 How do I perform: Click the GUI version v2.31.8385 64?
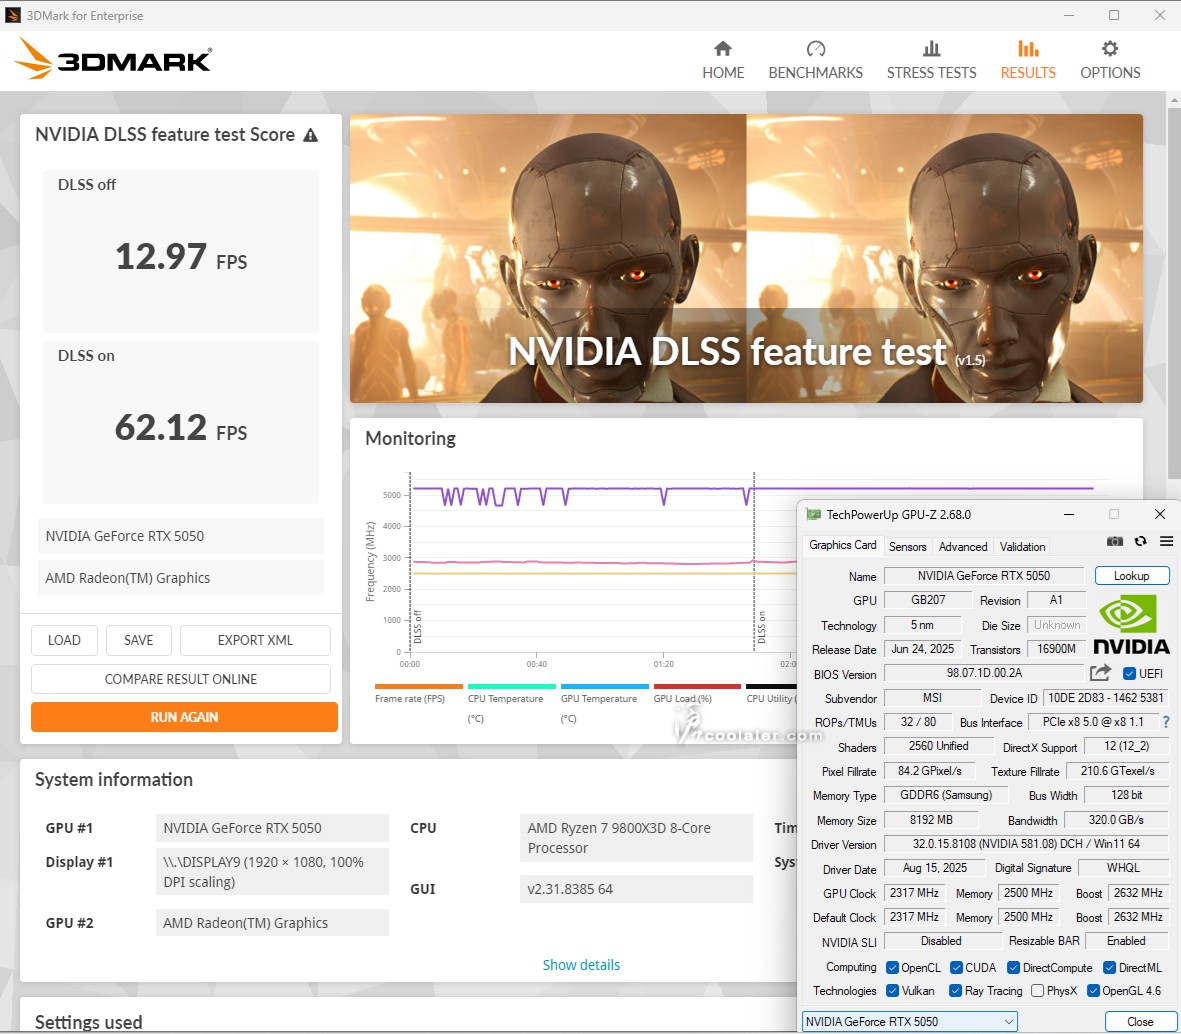(x=636, y=889)
